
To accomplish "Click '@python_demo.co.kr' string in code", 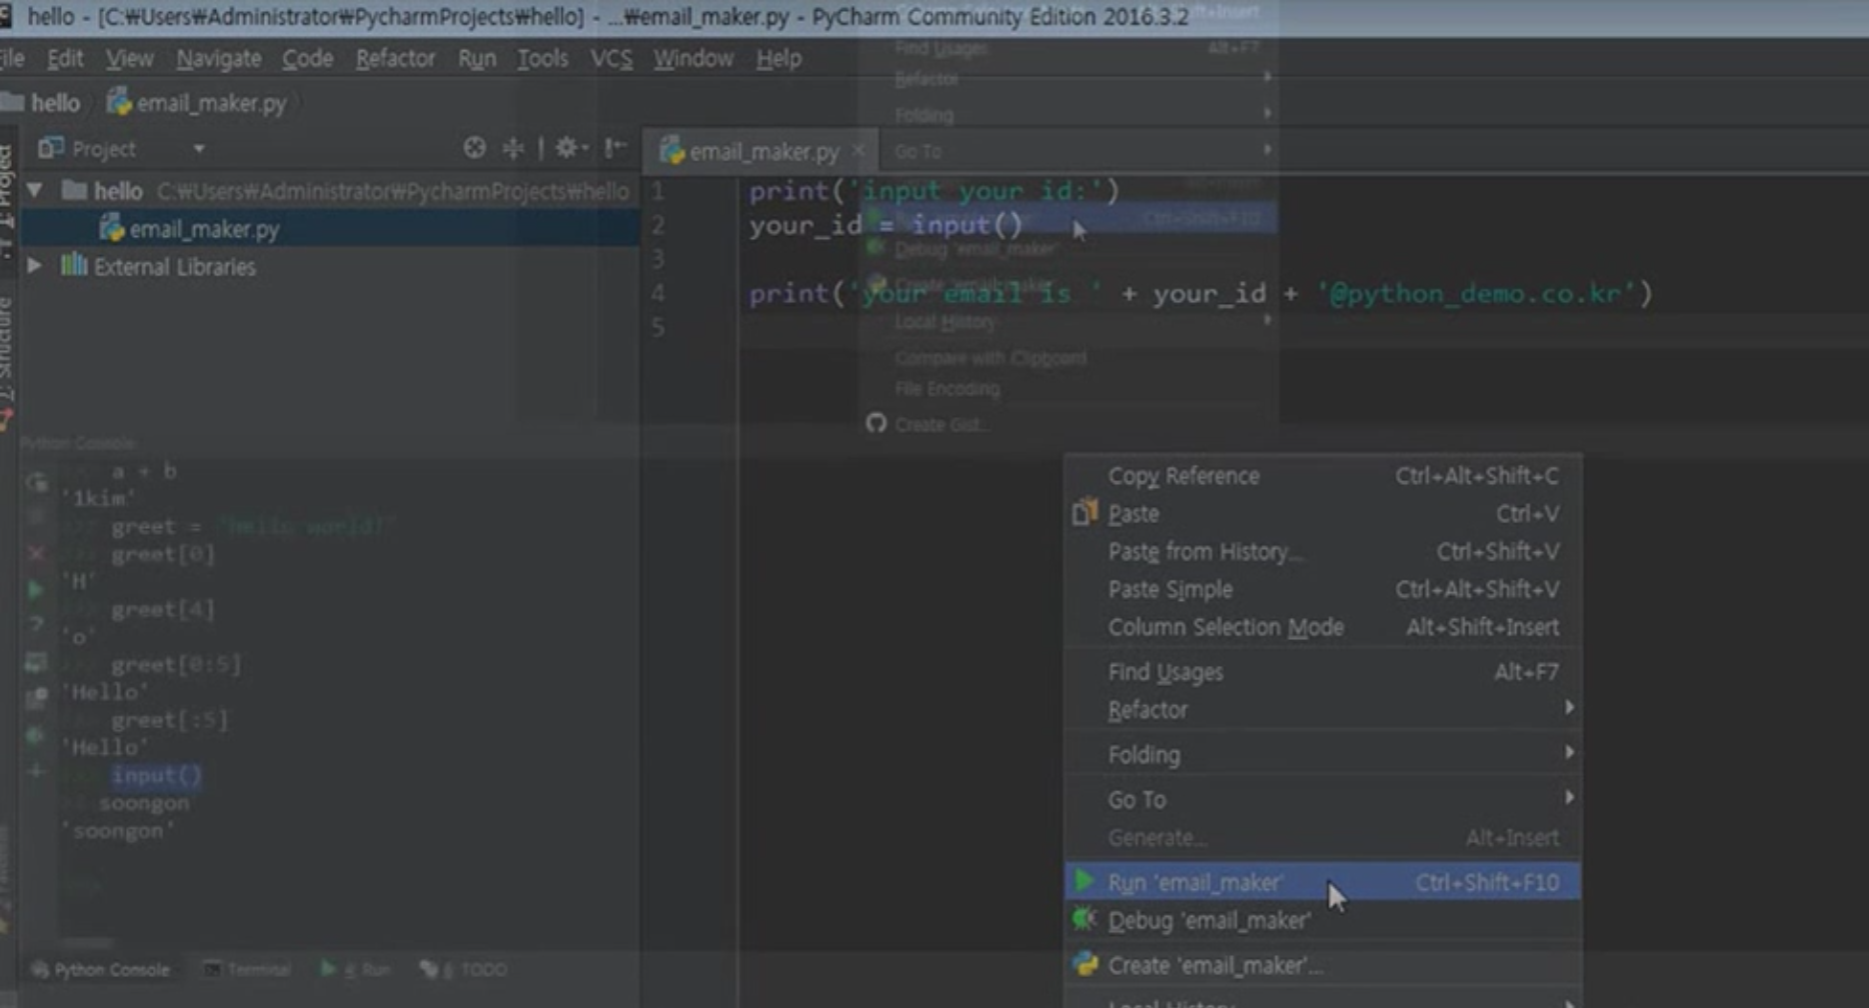I will pos(1476,293).
